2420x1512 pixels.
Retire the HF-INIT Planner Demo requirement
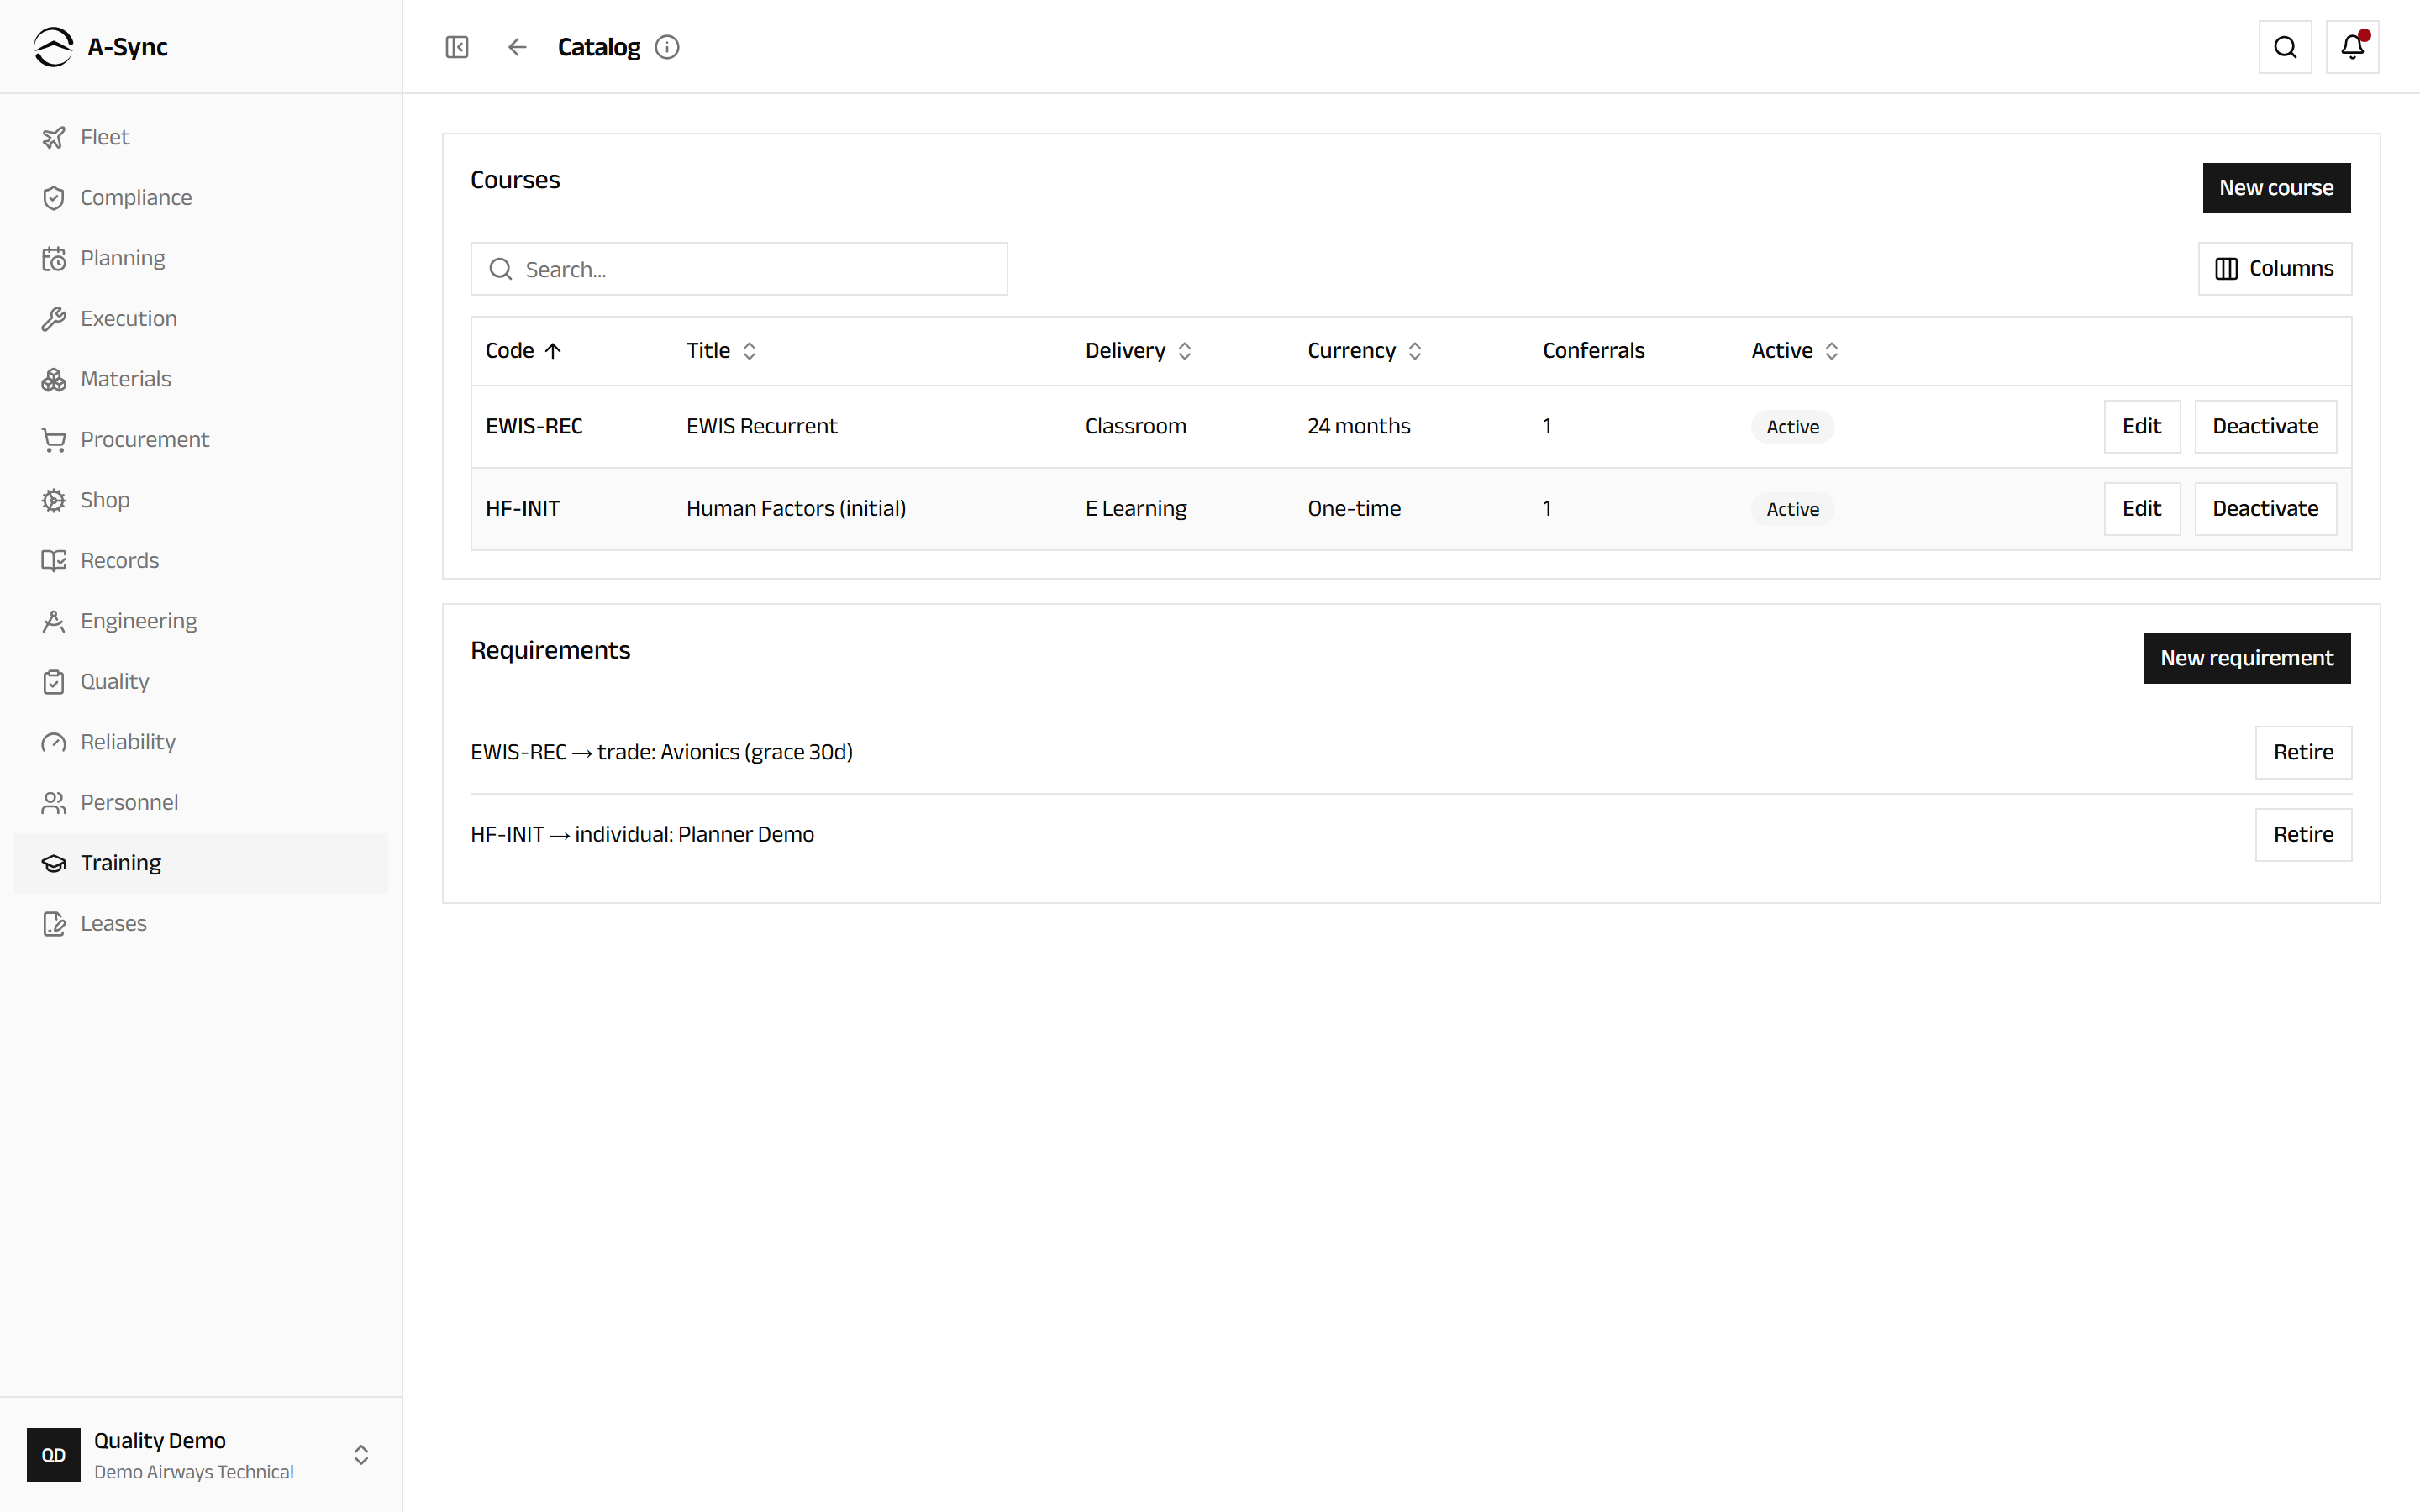pyautogui.click(x=2303, y=835)
